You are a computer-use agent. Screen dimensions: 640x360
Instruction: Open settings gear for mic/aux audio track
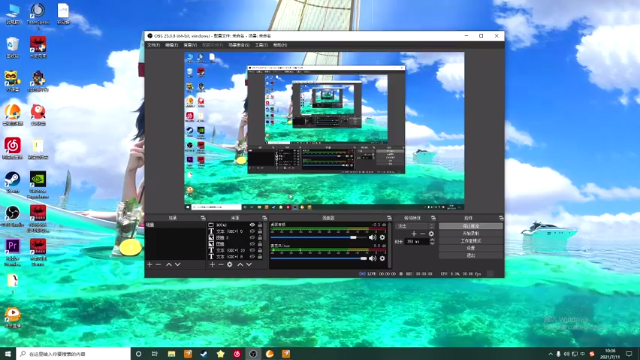point(382,258)
